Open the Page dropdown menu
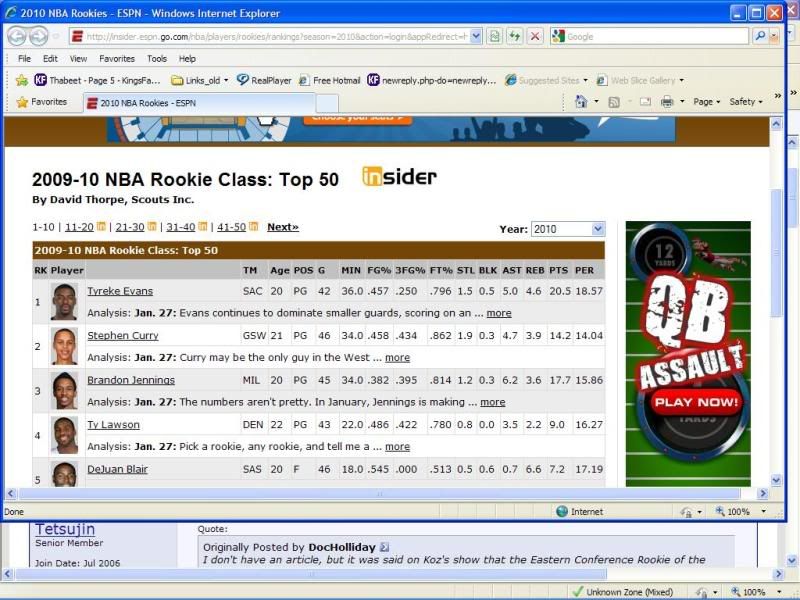800x600 pixels. click(707, 102)
